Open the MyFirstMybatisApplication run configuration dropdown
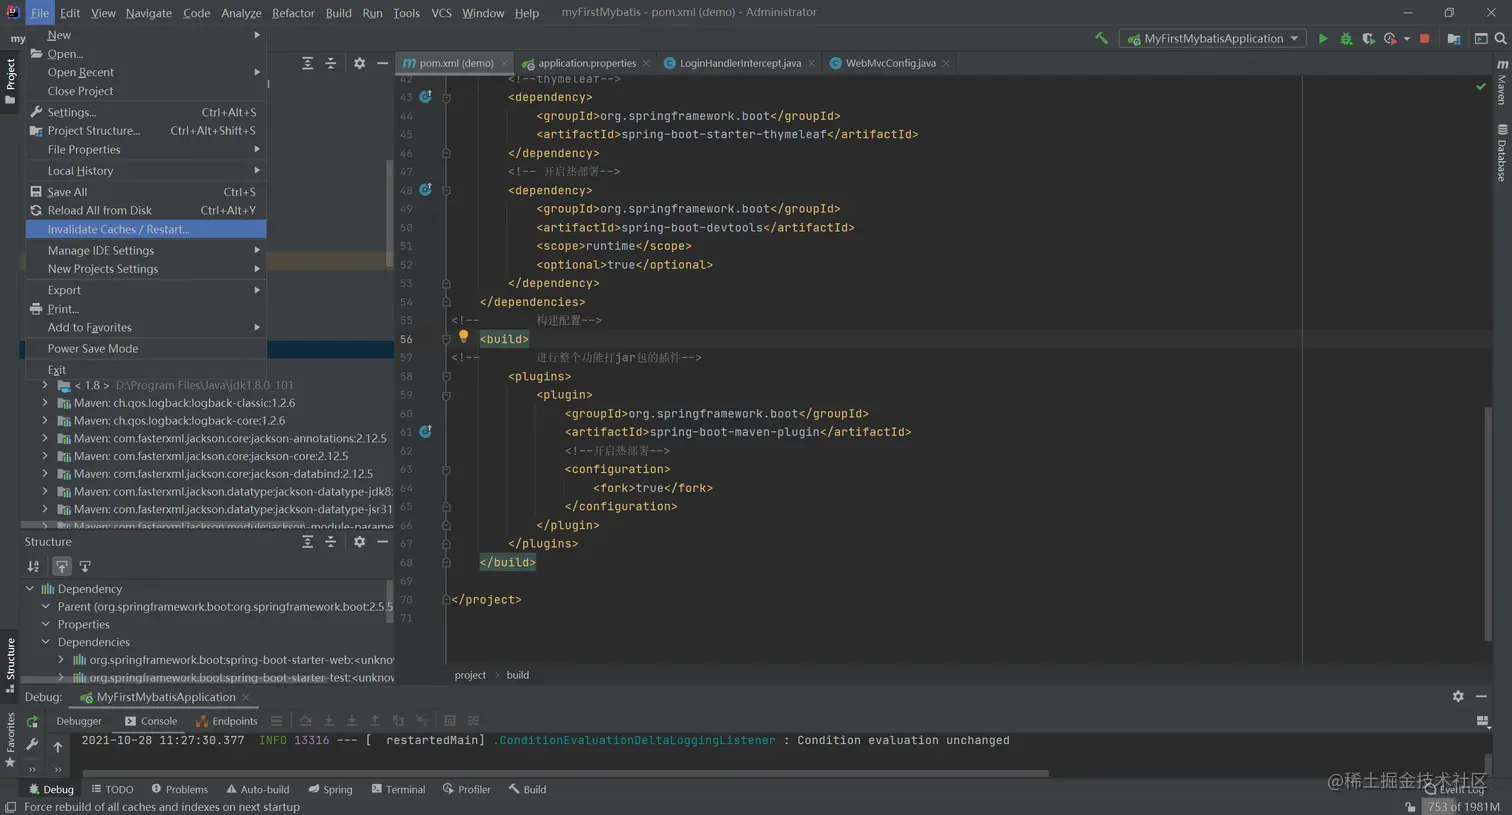Screen dimensions: 1512x815 pyautogui.click(x=1214, y=38)
